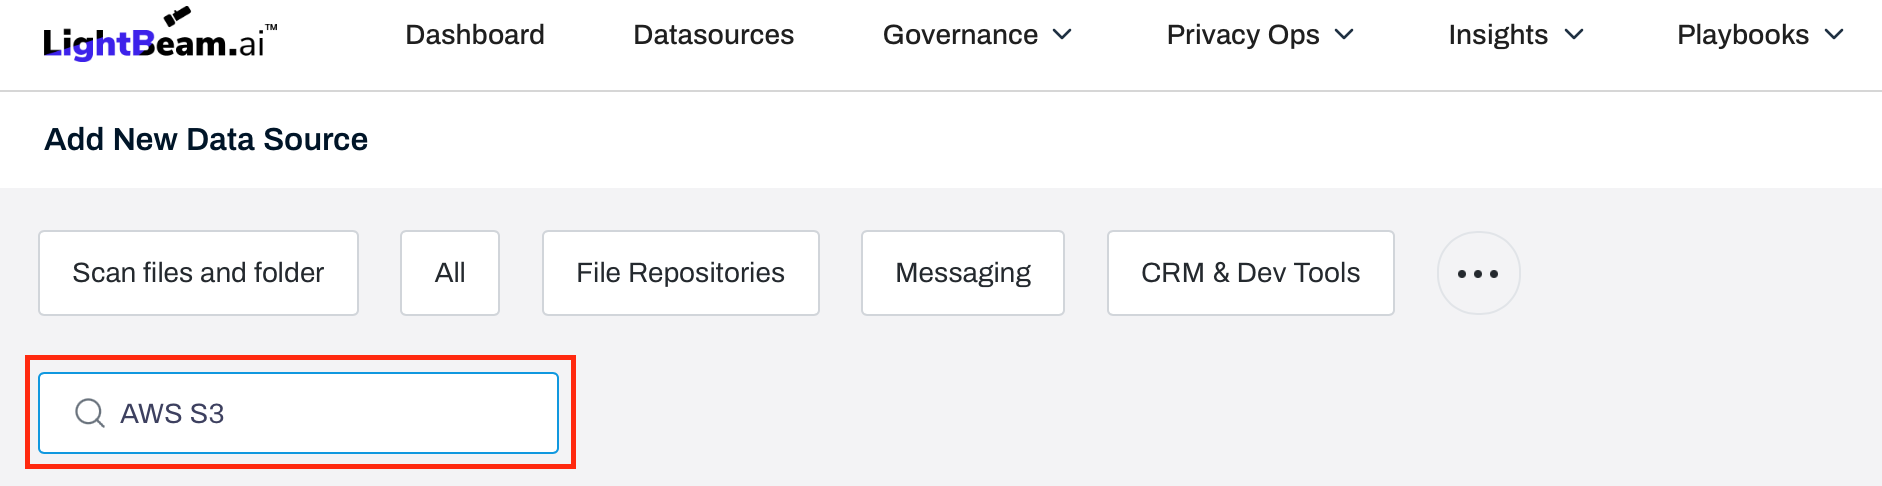Expand the Privacy Ops chevron arrow
Screen dimensions: 1882x486
(x=1344, y=35)
